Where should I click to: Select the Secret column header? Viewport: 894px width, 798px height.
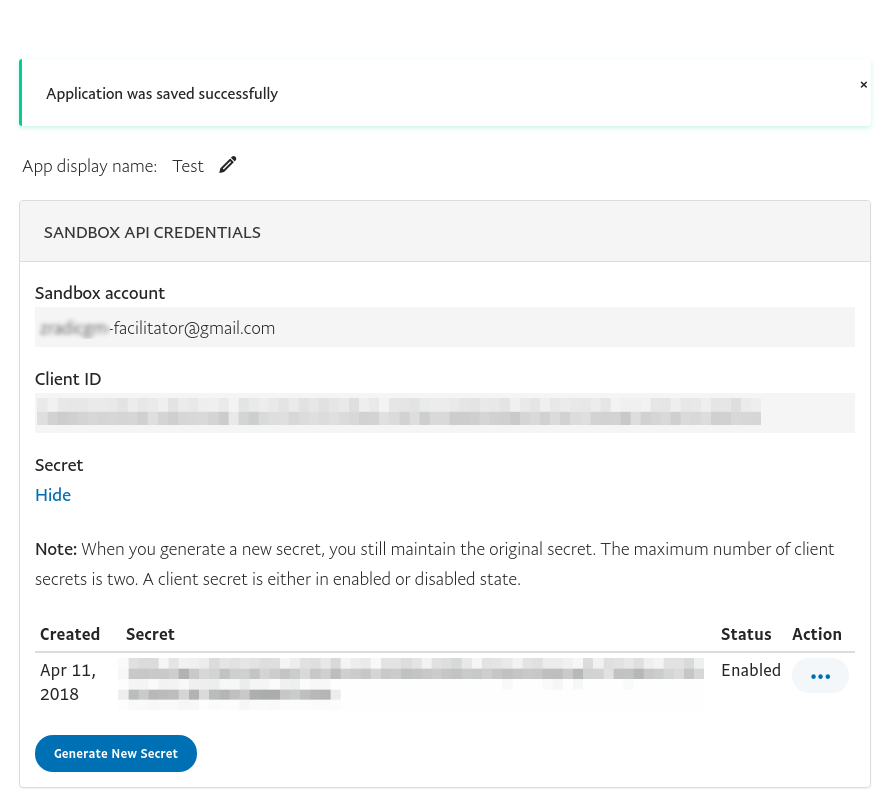tap(150, 634)
